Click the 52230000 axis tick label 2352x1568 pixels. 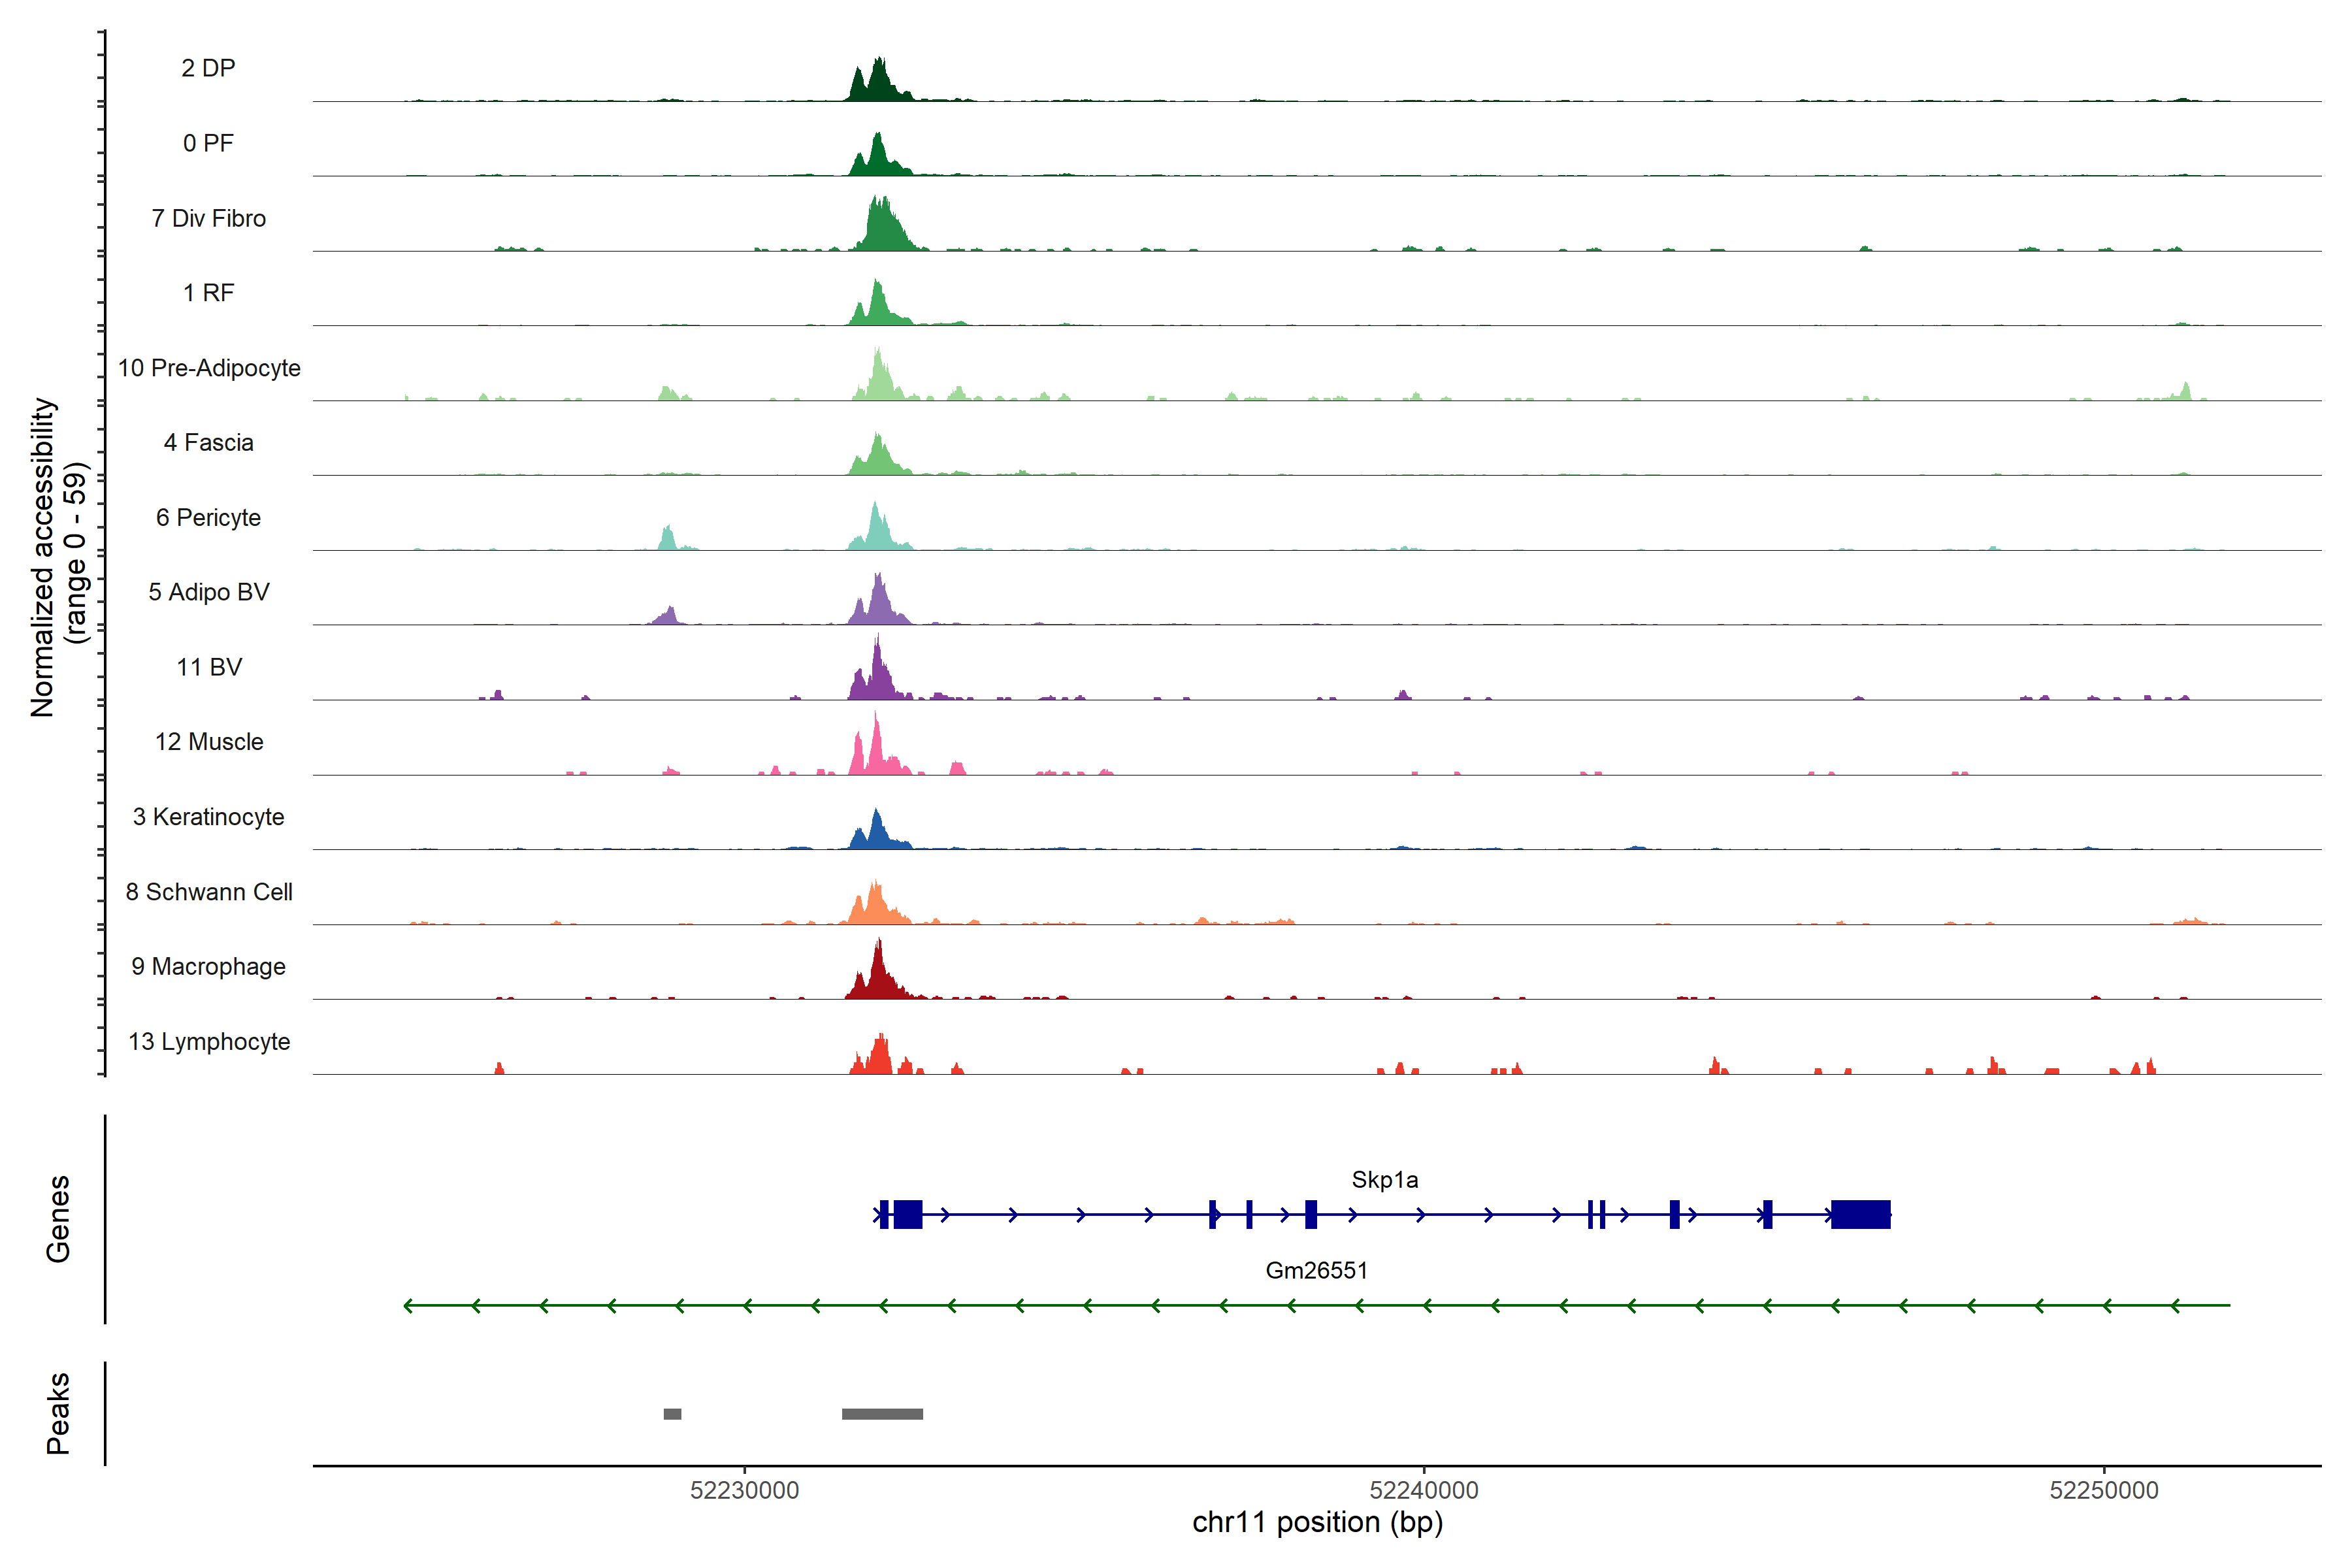(x=744, y=1490)
